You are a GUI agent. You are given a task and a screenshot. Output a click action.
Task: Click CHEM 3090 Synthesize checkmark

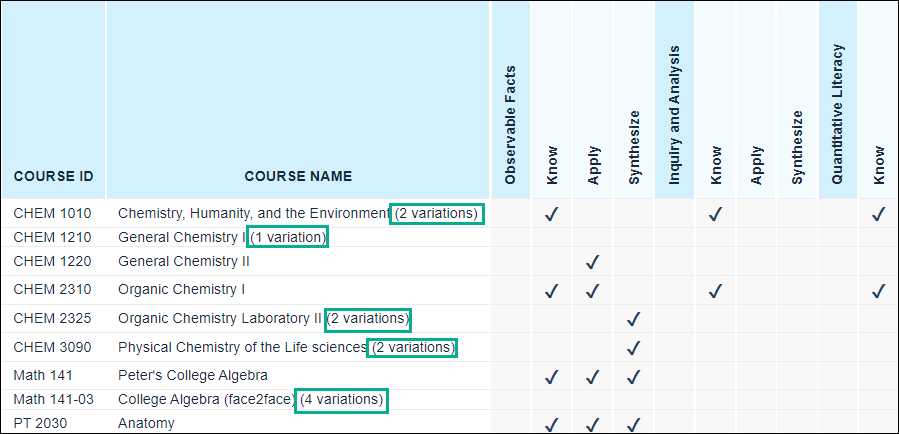tap(633, 348)
